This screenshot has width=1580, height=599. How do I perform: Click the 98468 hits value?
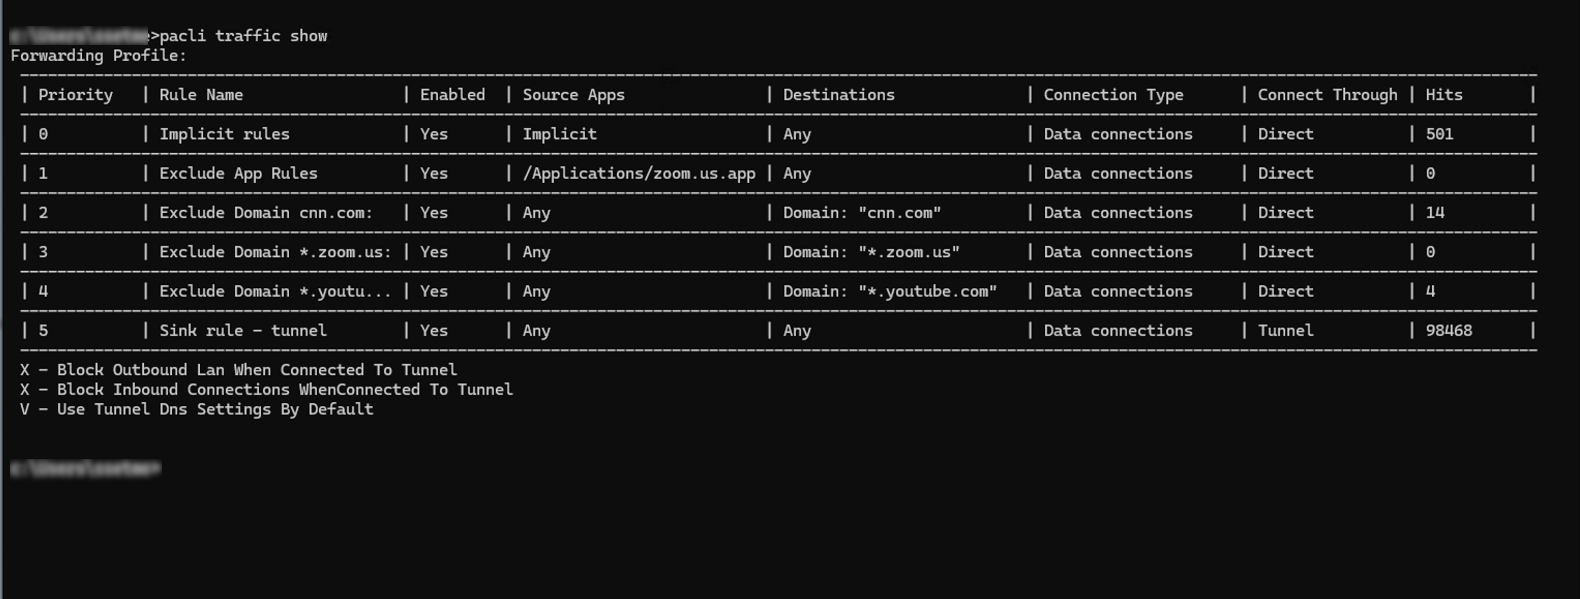click(x=1448, y=331)
